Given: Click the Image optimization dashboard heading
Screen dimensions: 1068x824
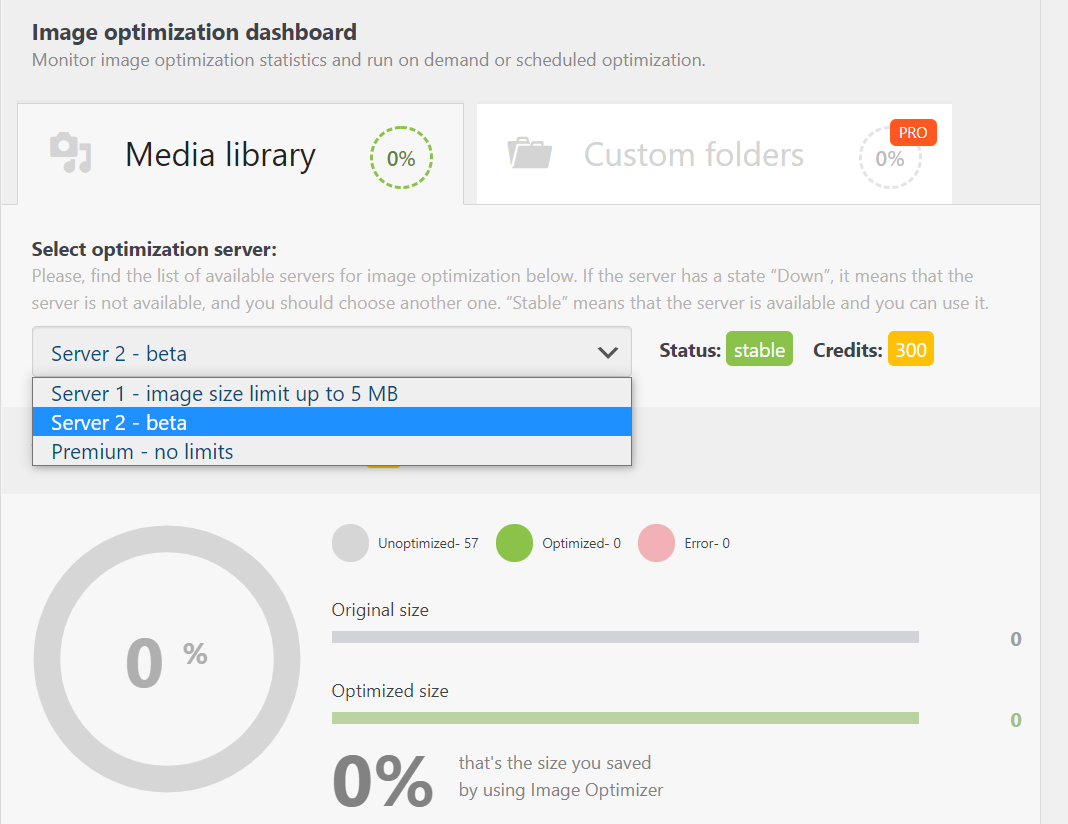Looking at the screenshot, I should (194, 33).
